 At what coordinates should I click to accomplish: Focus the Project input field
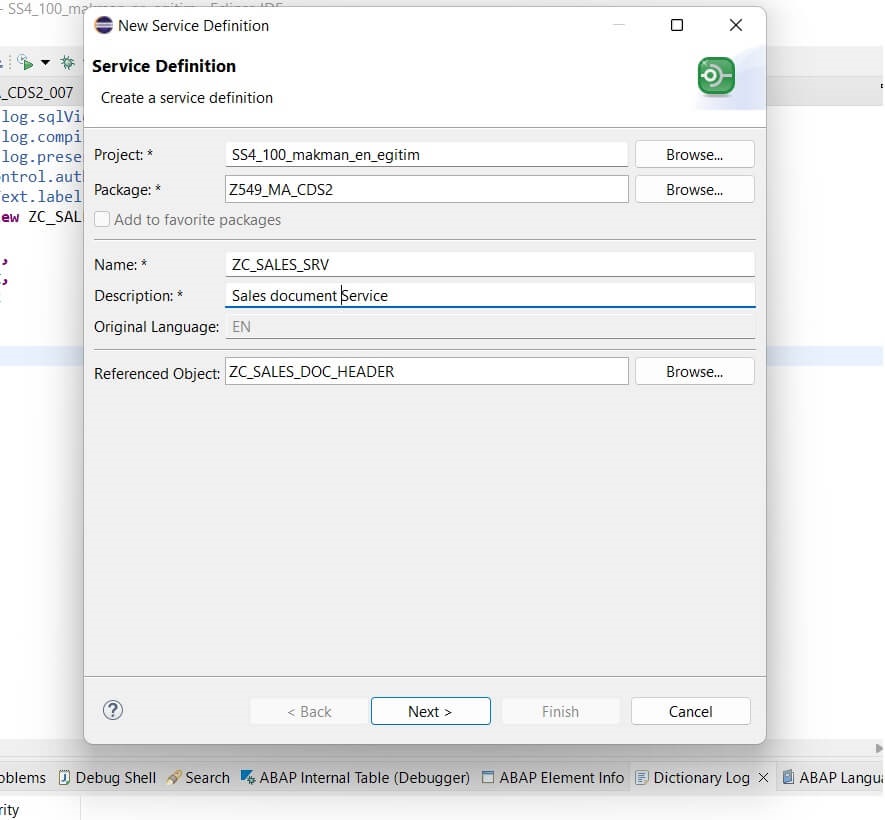[426, 155]
